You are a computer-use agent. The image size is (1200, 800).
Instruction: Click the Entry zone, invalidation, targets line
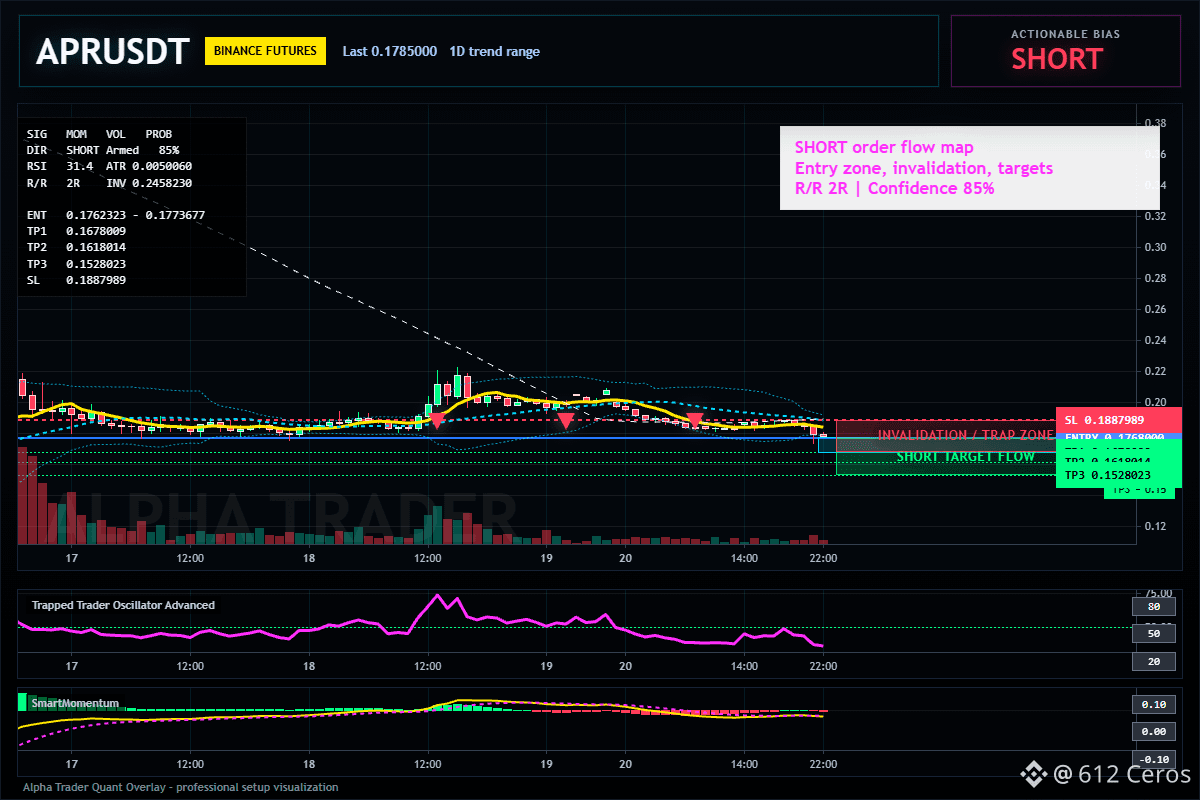pos(924,168)
